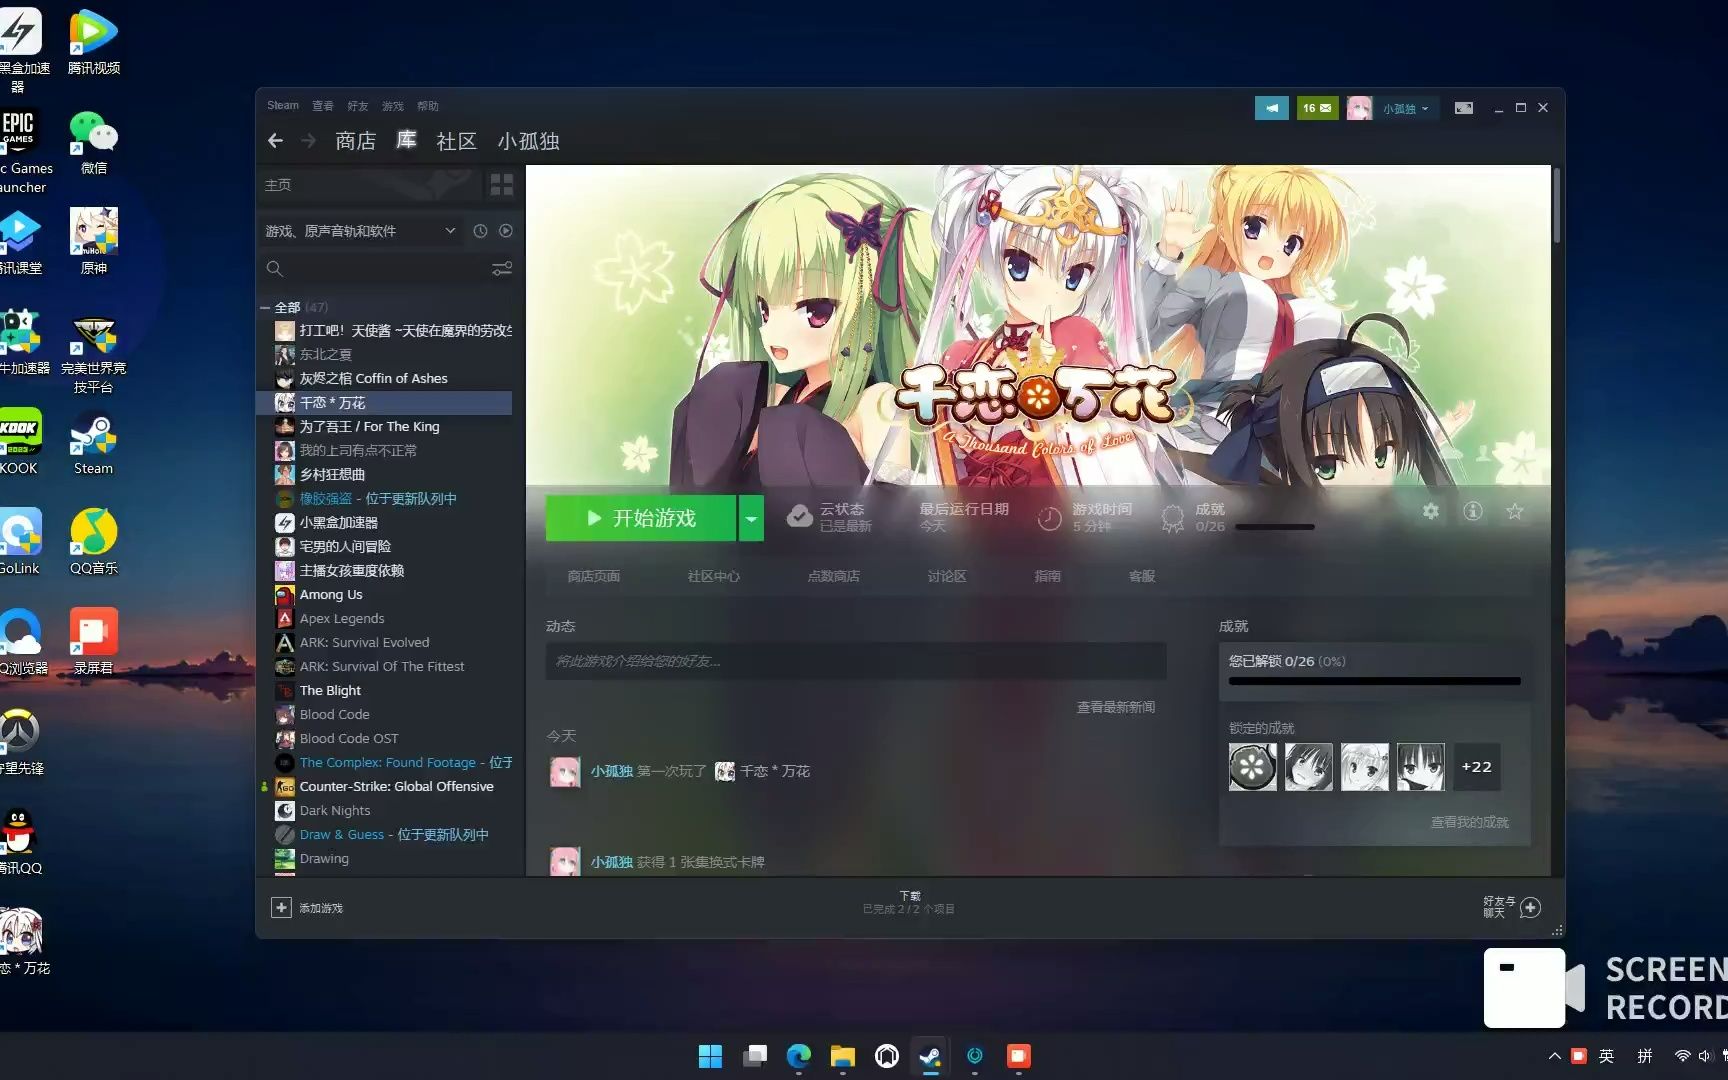Toggle the ready-to-play filter icon
The width and height of the screenshot is (1728, 1080).
(506, 231)
